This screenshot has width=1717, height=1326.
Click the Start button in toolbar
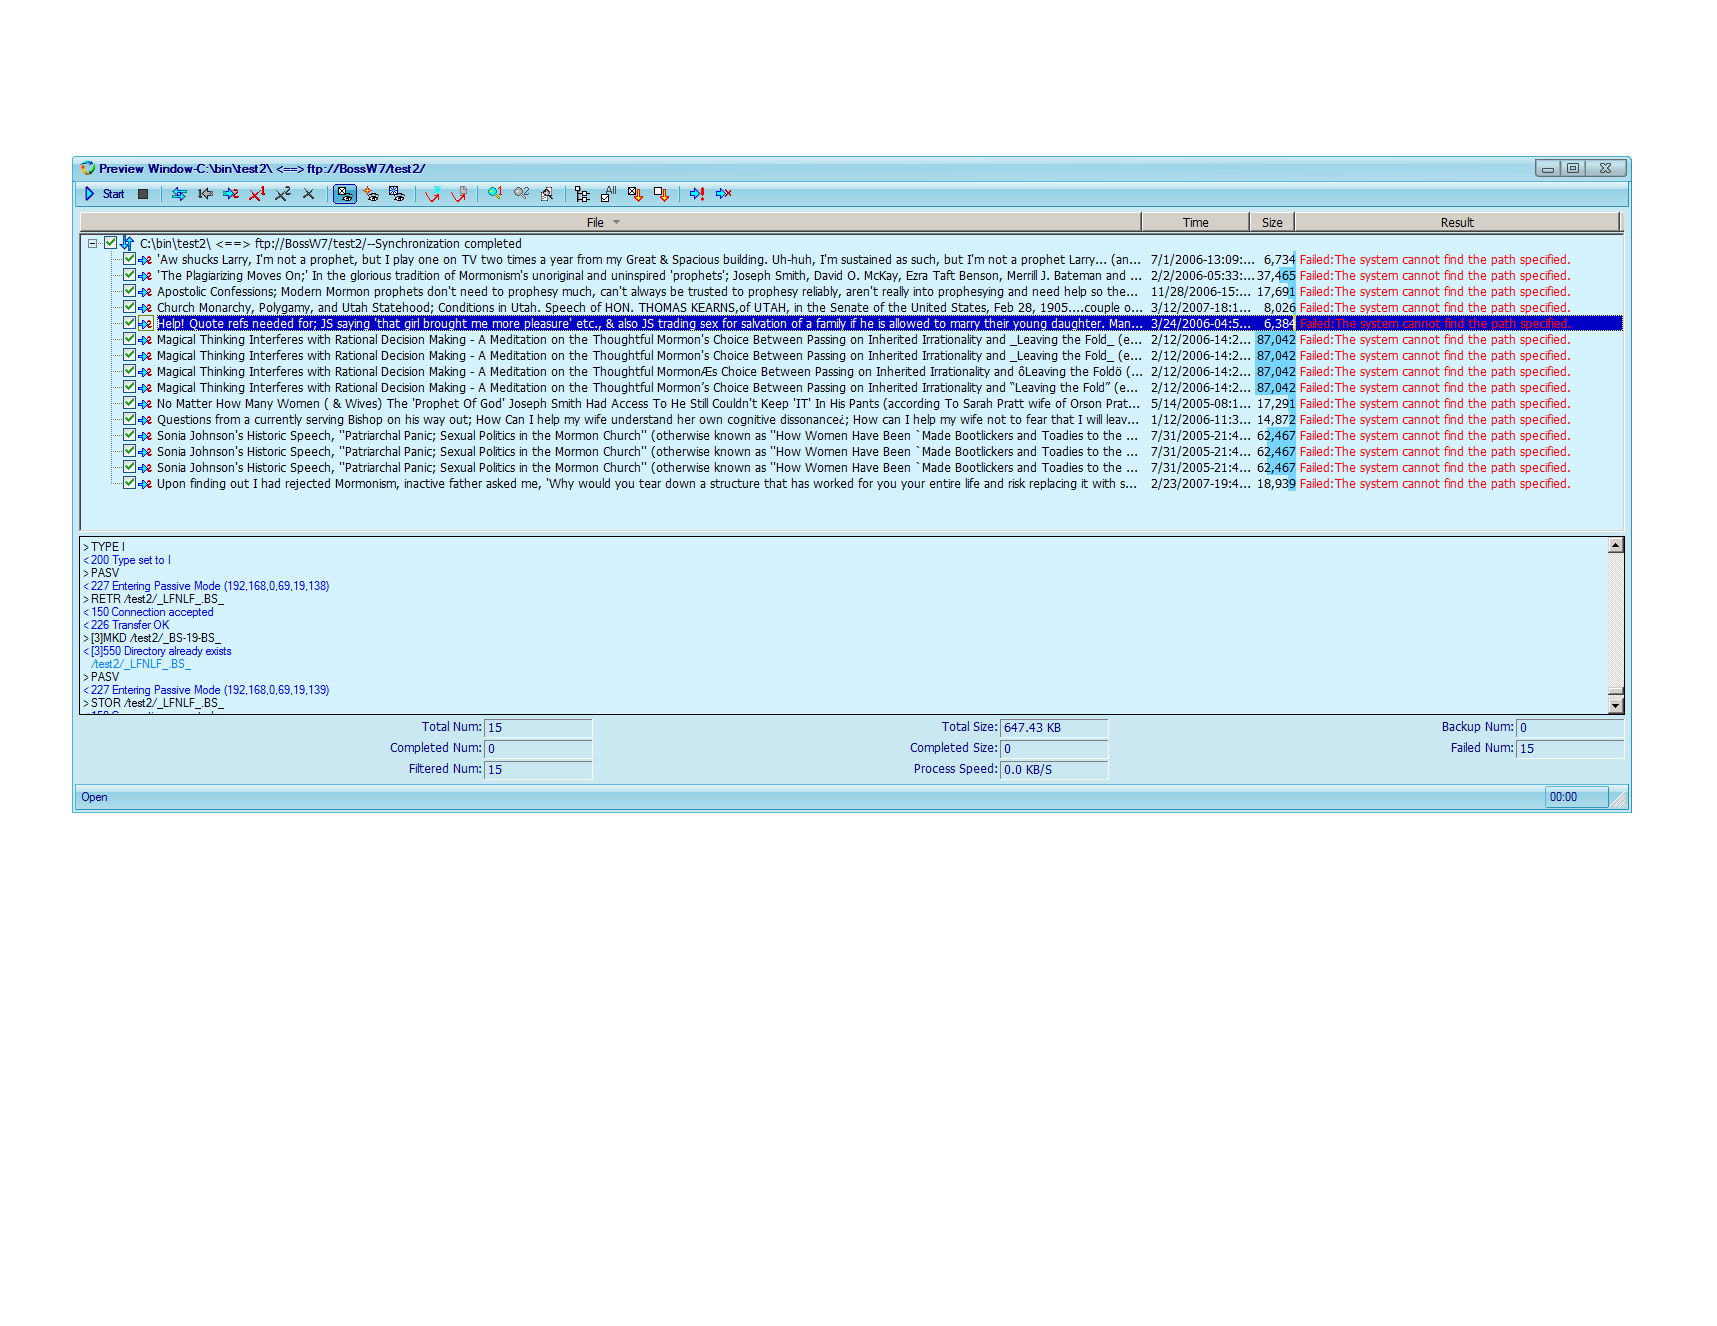pyautogui.click(x=104, y=194)
